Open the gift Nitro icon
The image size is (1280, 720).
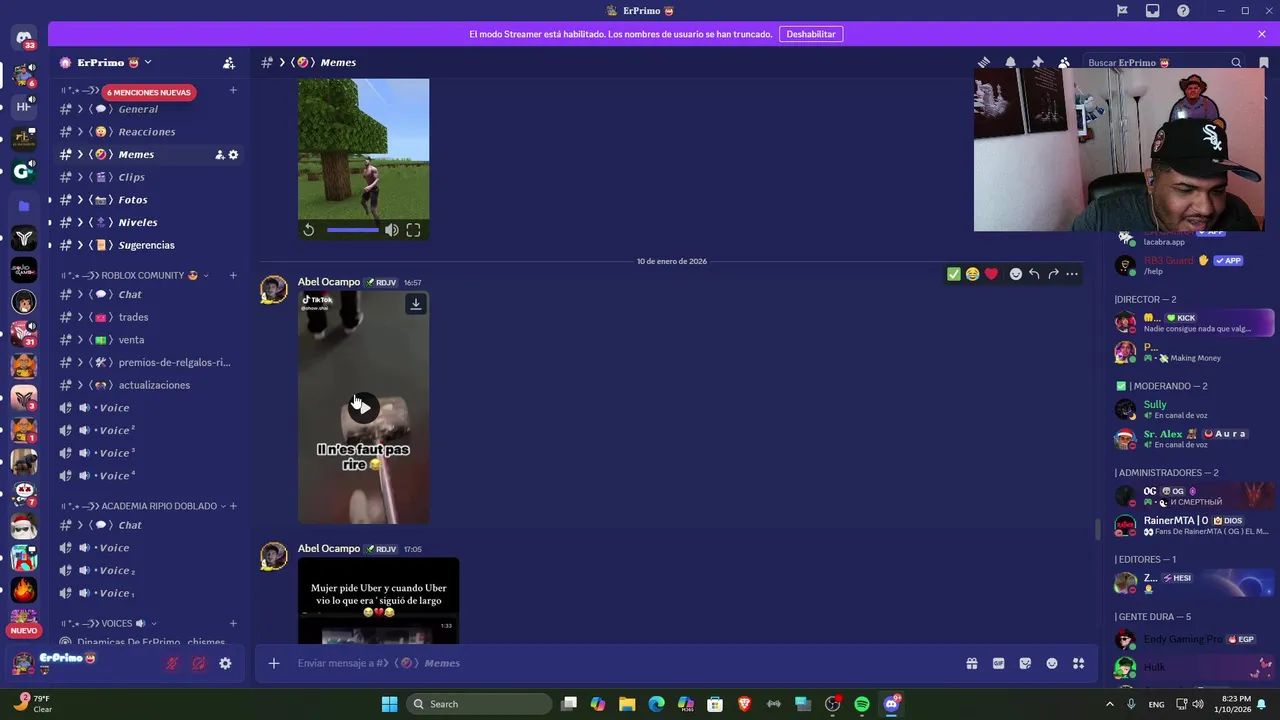coord(971,663)
